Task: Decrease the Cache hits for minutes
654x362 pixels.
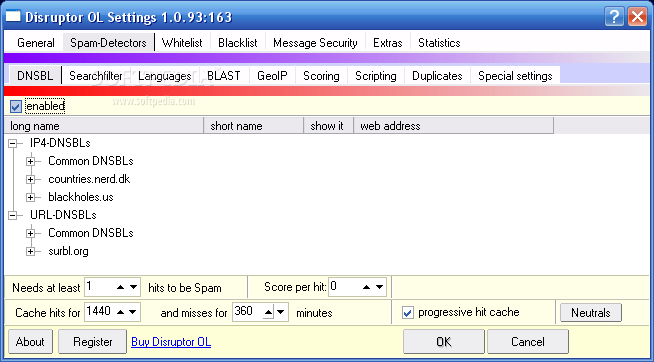Action: (133, 312)
